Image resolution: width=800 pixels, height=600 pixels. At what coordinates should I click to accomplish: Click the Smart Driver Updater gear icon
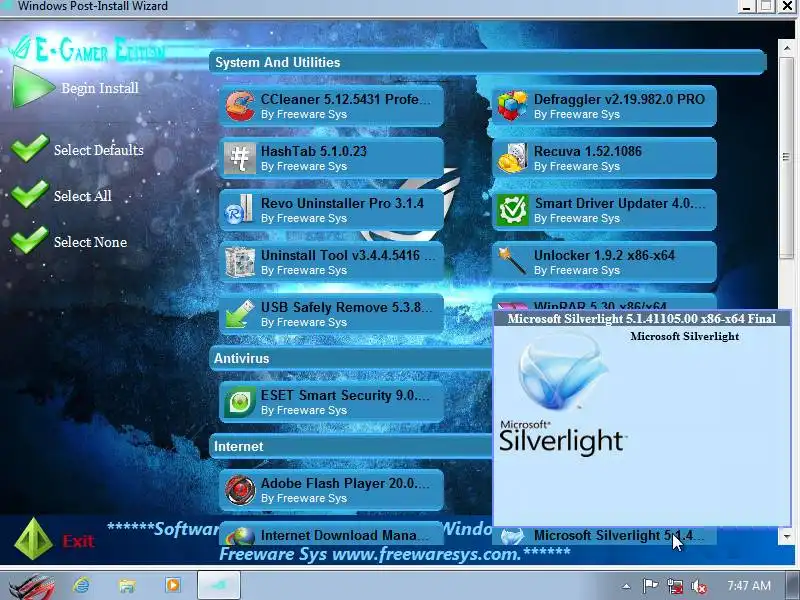point(512,210)
